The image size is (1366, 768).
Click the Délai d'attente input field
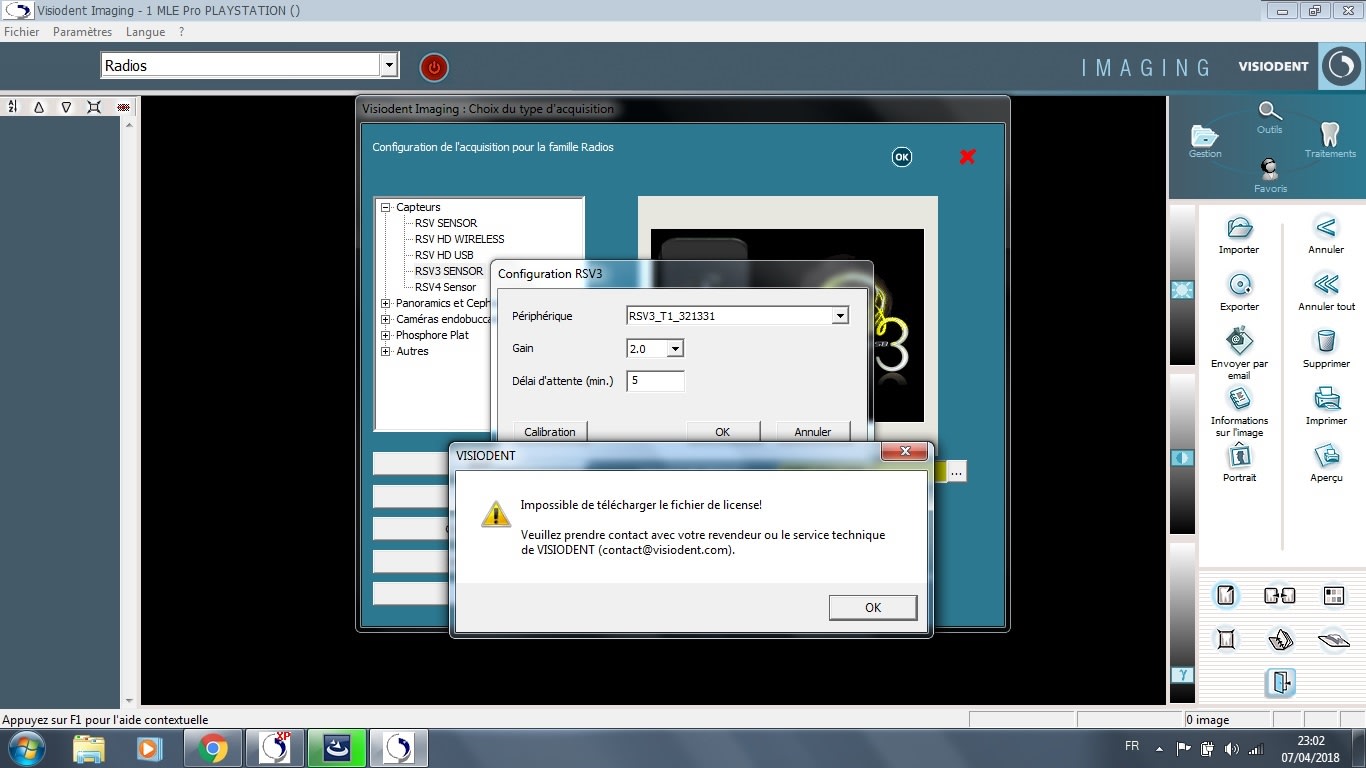pos(655,381)
